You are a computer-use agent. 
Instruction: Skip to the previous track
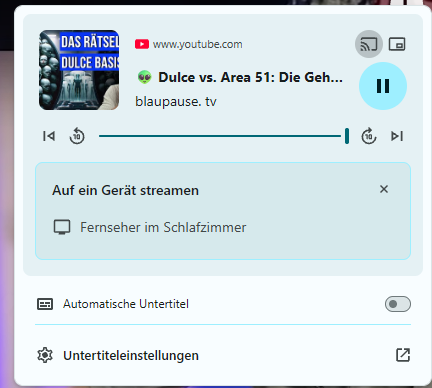(x=49, y=136)
